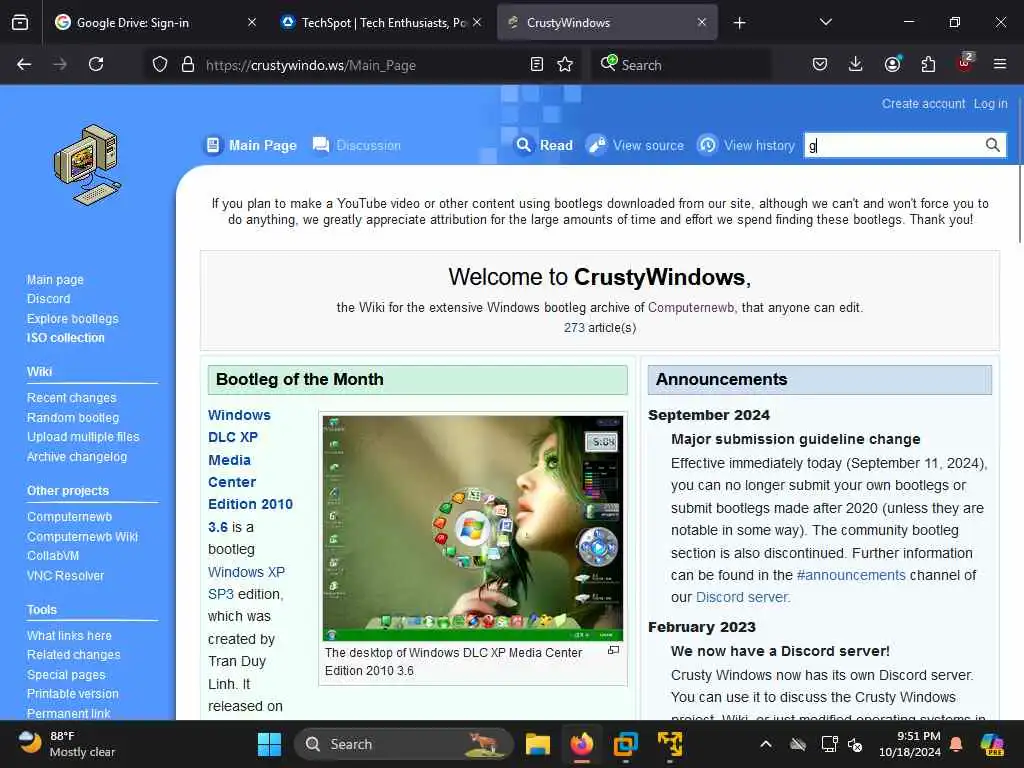Open the CollabVM sidebar link
Image resolution: width=1024 pixels, height=768 pixels.
[53, 556]
